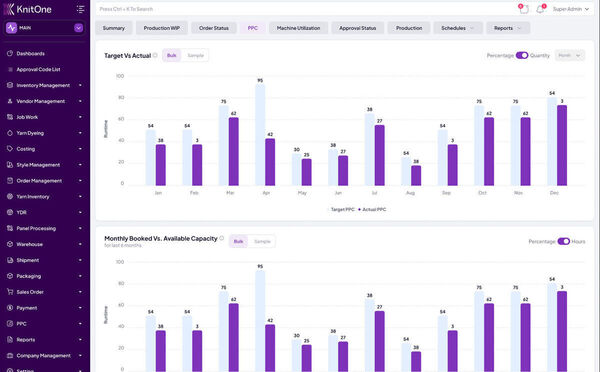Select Sample in Monthly Booked chart
600x372 pixels.
point(262,241)
